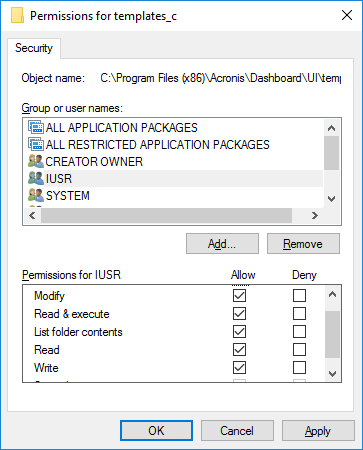Image resolution: width=363 pixels, height=450 pixels.
Task: Select the ALL APPLICATION PACKAGES icon
Action: (36, 128)
